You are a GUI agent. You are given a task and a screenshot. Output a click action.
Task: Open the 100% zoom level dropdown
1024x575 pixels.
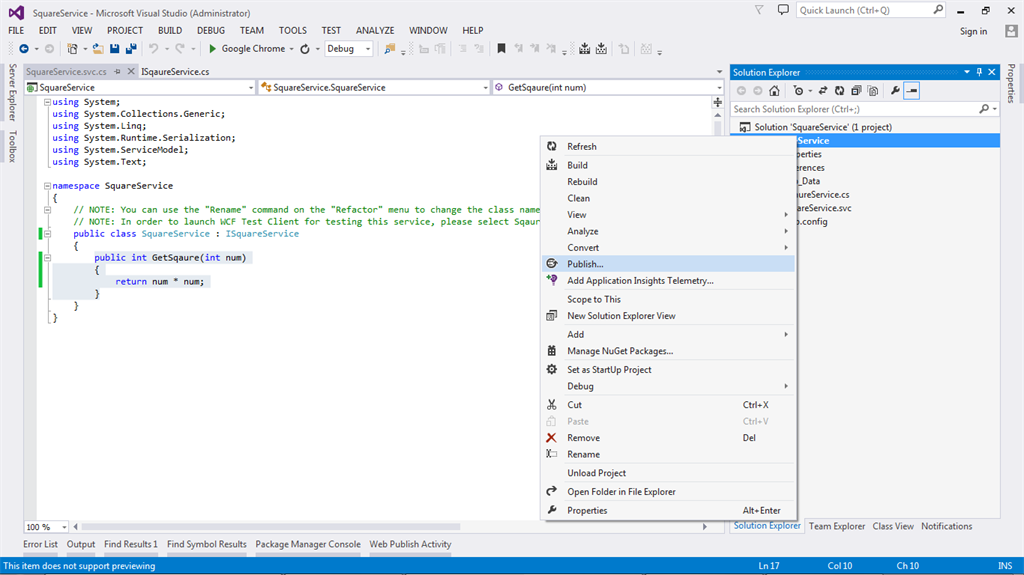(64, 527)
